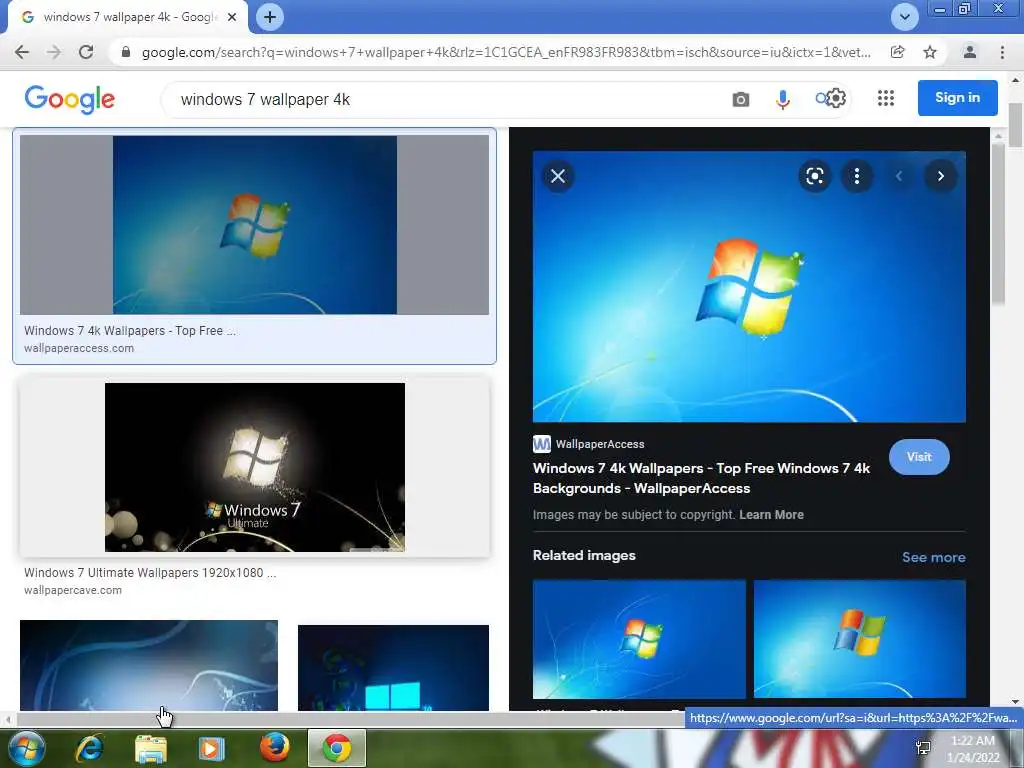Bookmark this page with the star

point(930,52)
